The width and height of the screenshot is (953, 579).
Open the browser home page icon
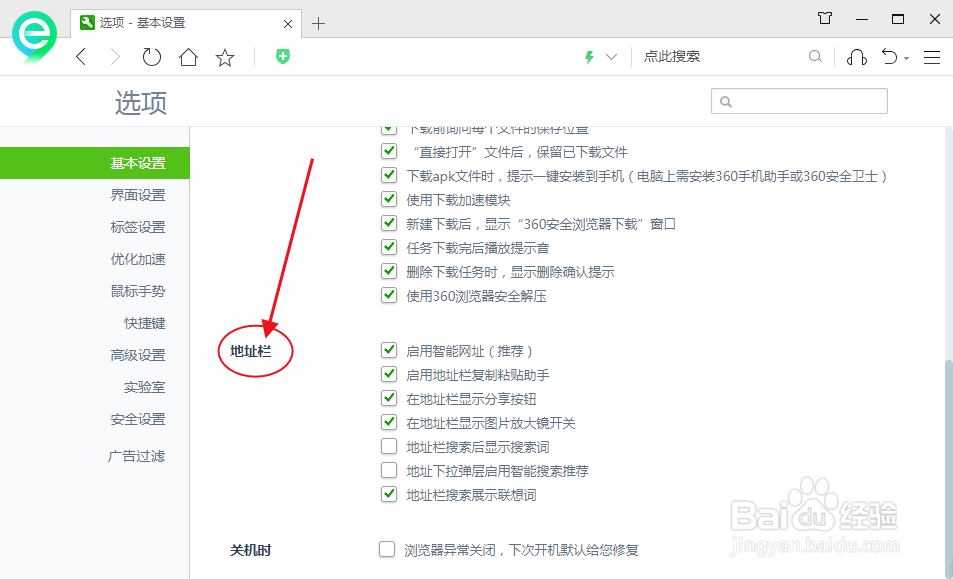[x=187, y=57]
